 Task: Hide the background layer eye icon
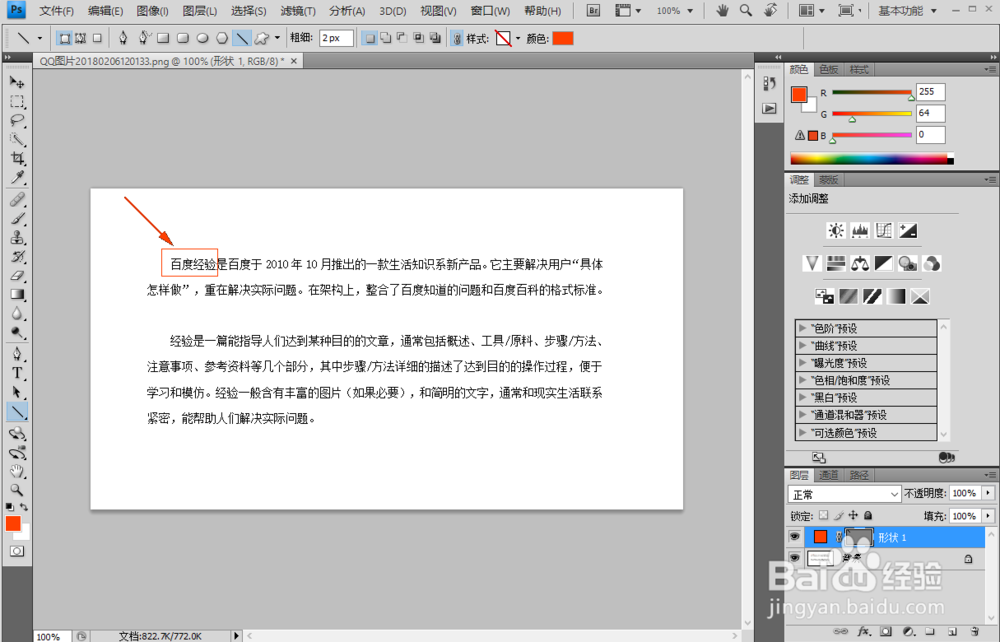[795, 558]
